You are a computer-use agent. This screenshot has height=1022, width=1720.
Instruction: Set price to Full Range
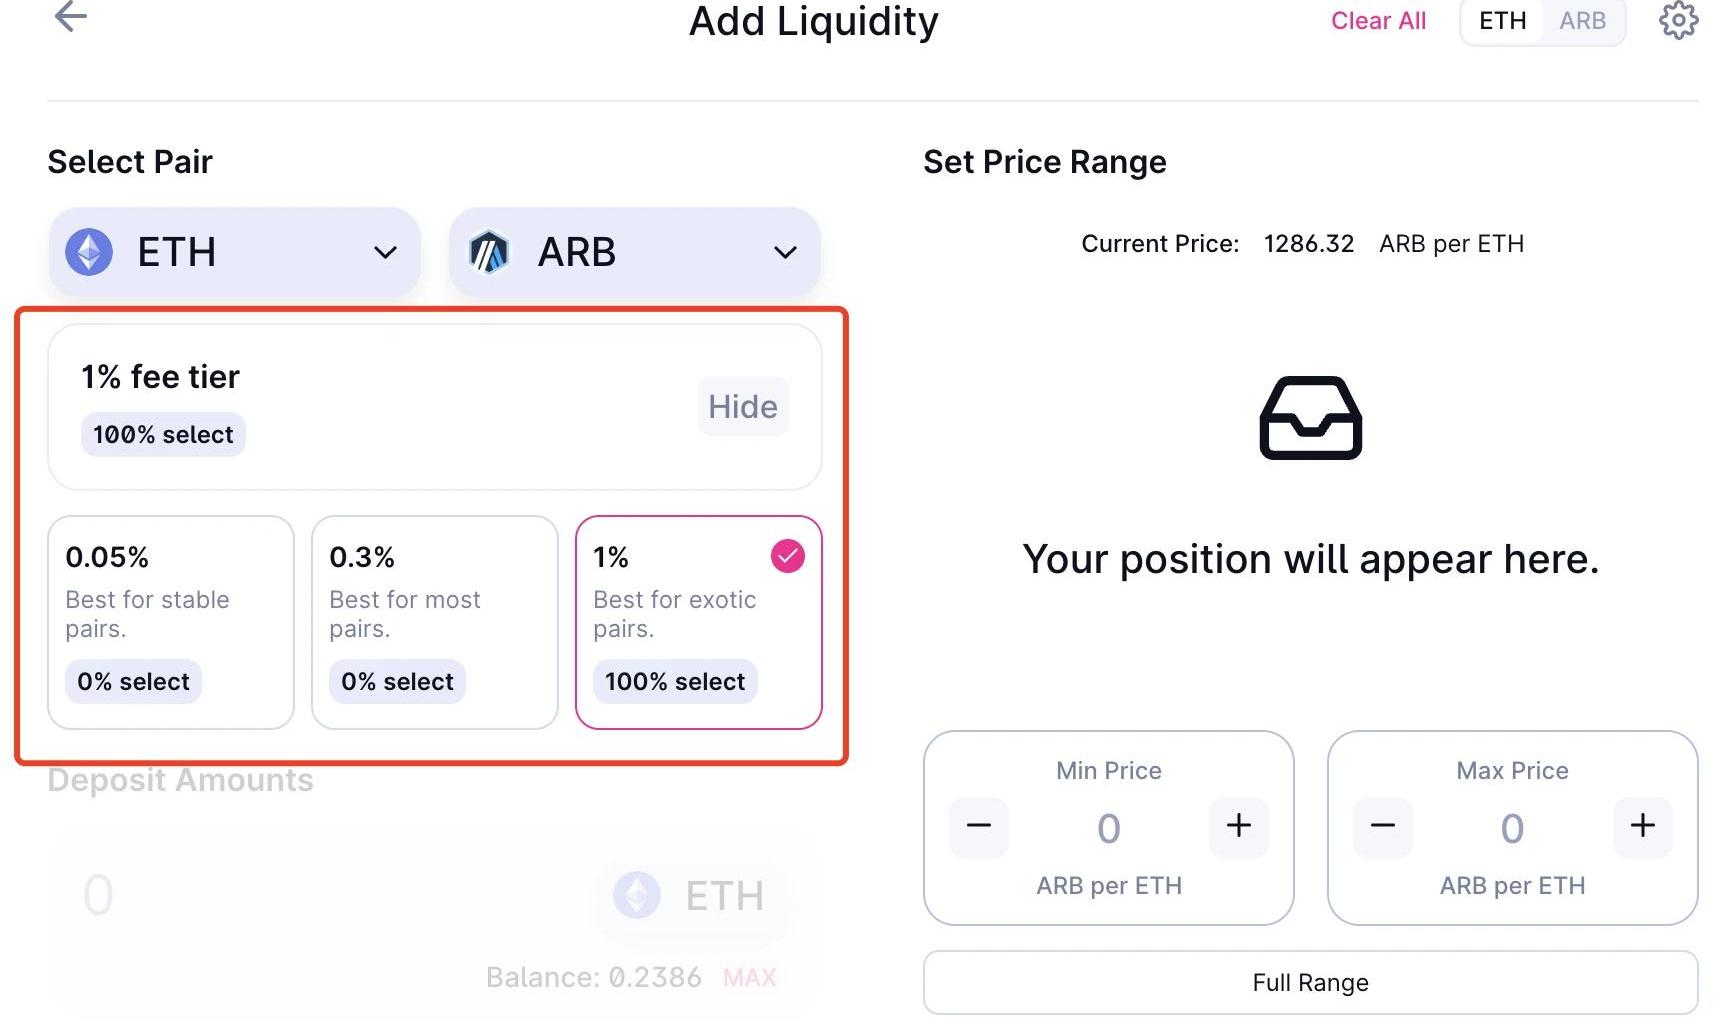click(1310, 982)
